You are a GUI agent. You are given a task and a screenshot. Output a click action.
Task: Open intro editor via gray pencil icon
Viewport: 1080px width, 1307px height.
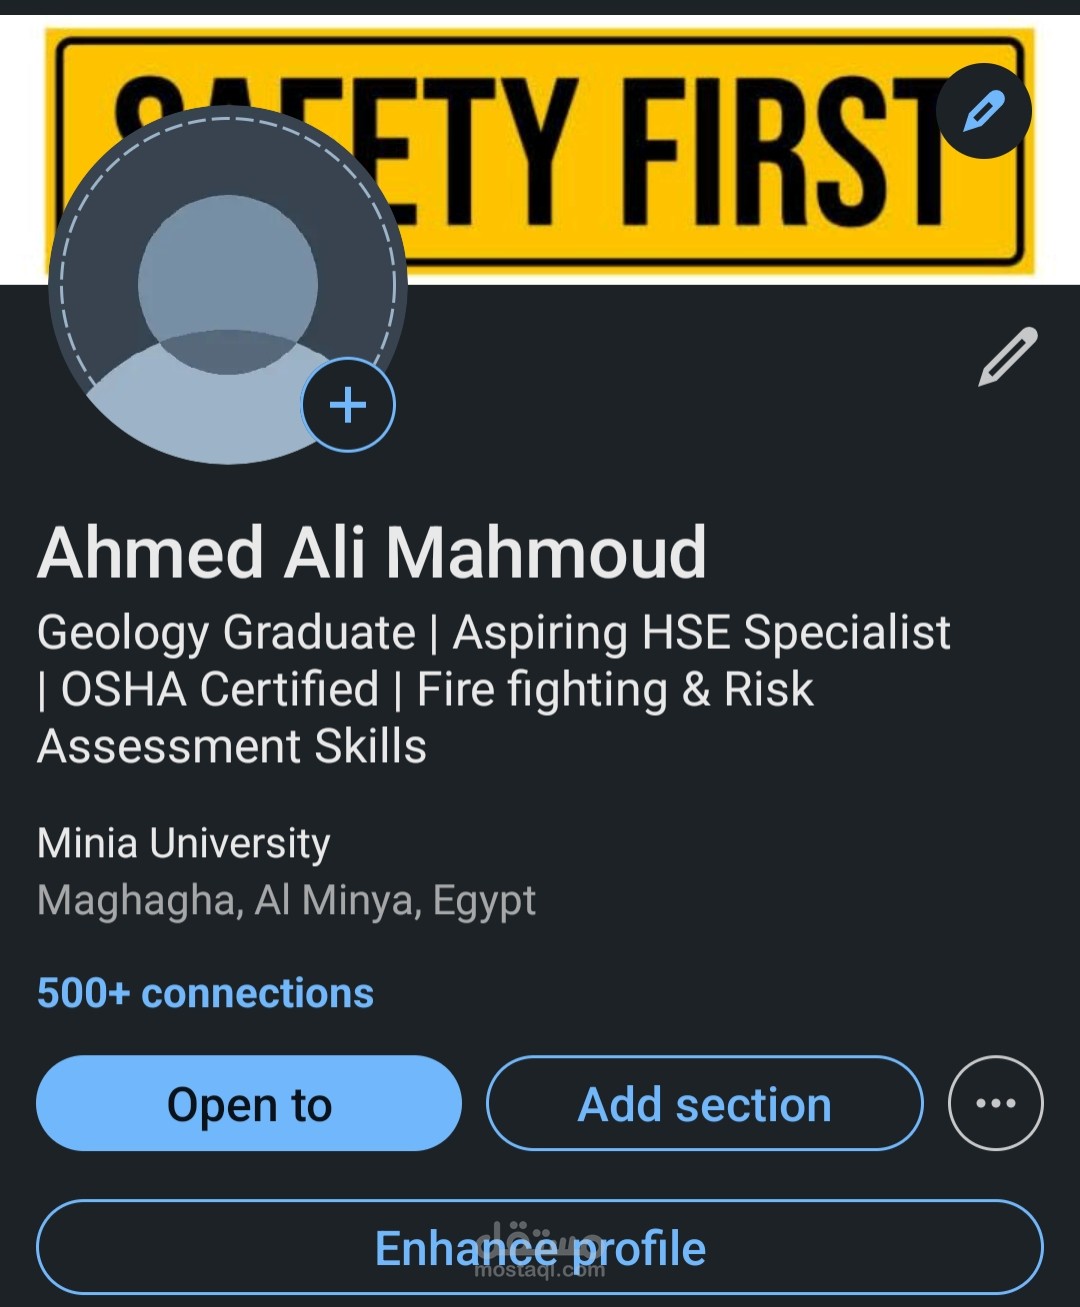[1007, 357]
